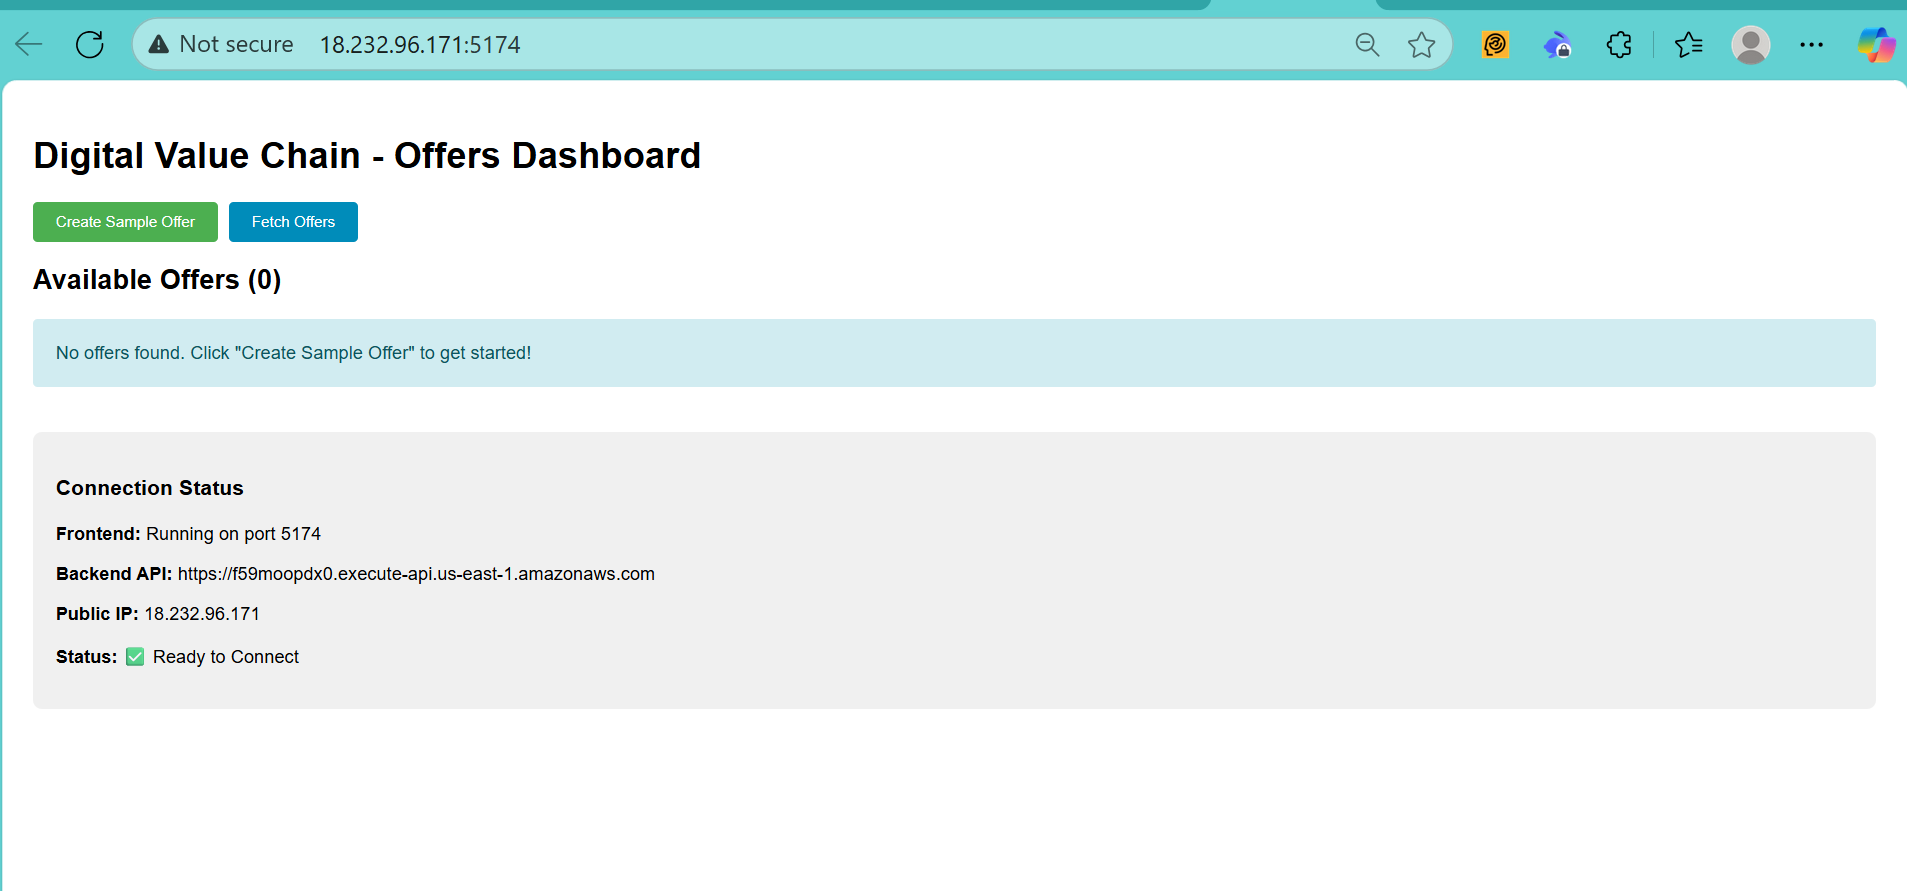
Task: Add this page to favorites star
Action: (x=1421, y=44)
